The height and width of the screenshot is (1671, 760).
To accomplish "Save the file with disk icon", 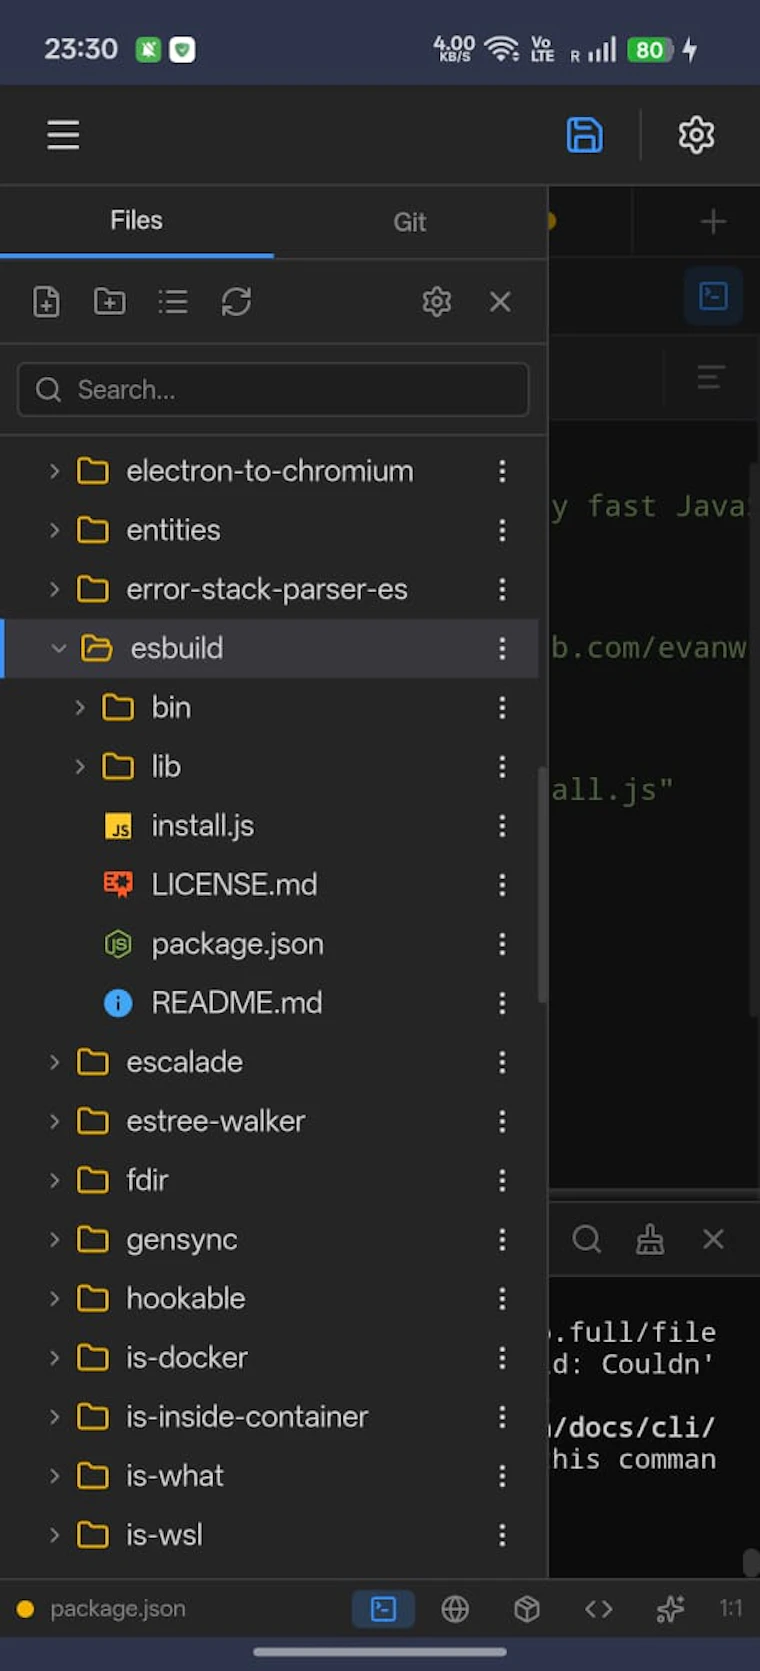I will [584, 135].
